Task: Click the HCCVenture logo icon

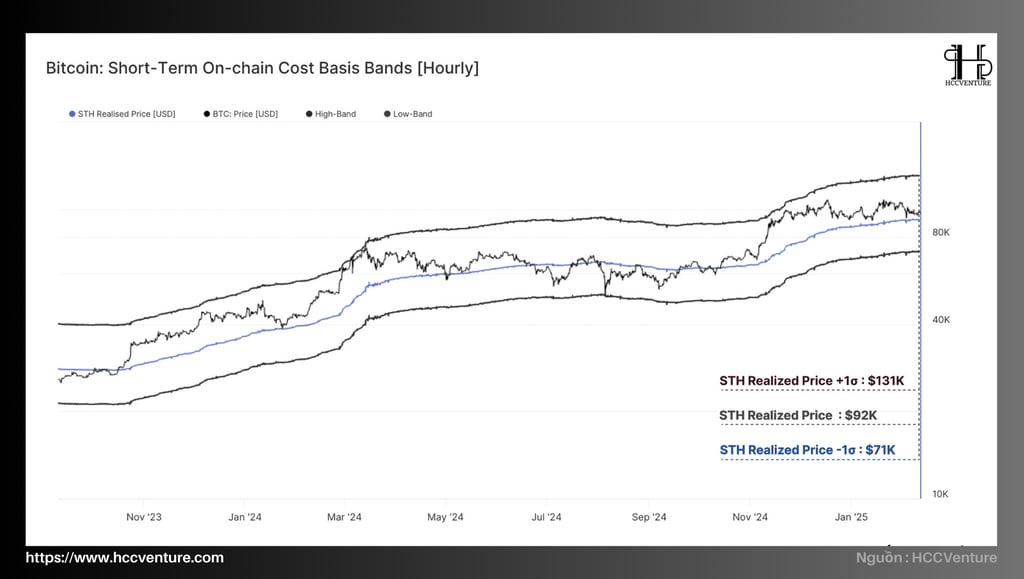Action: pyautogui.click(x=968, y=65)
